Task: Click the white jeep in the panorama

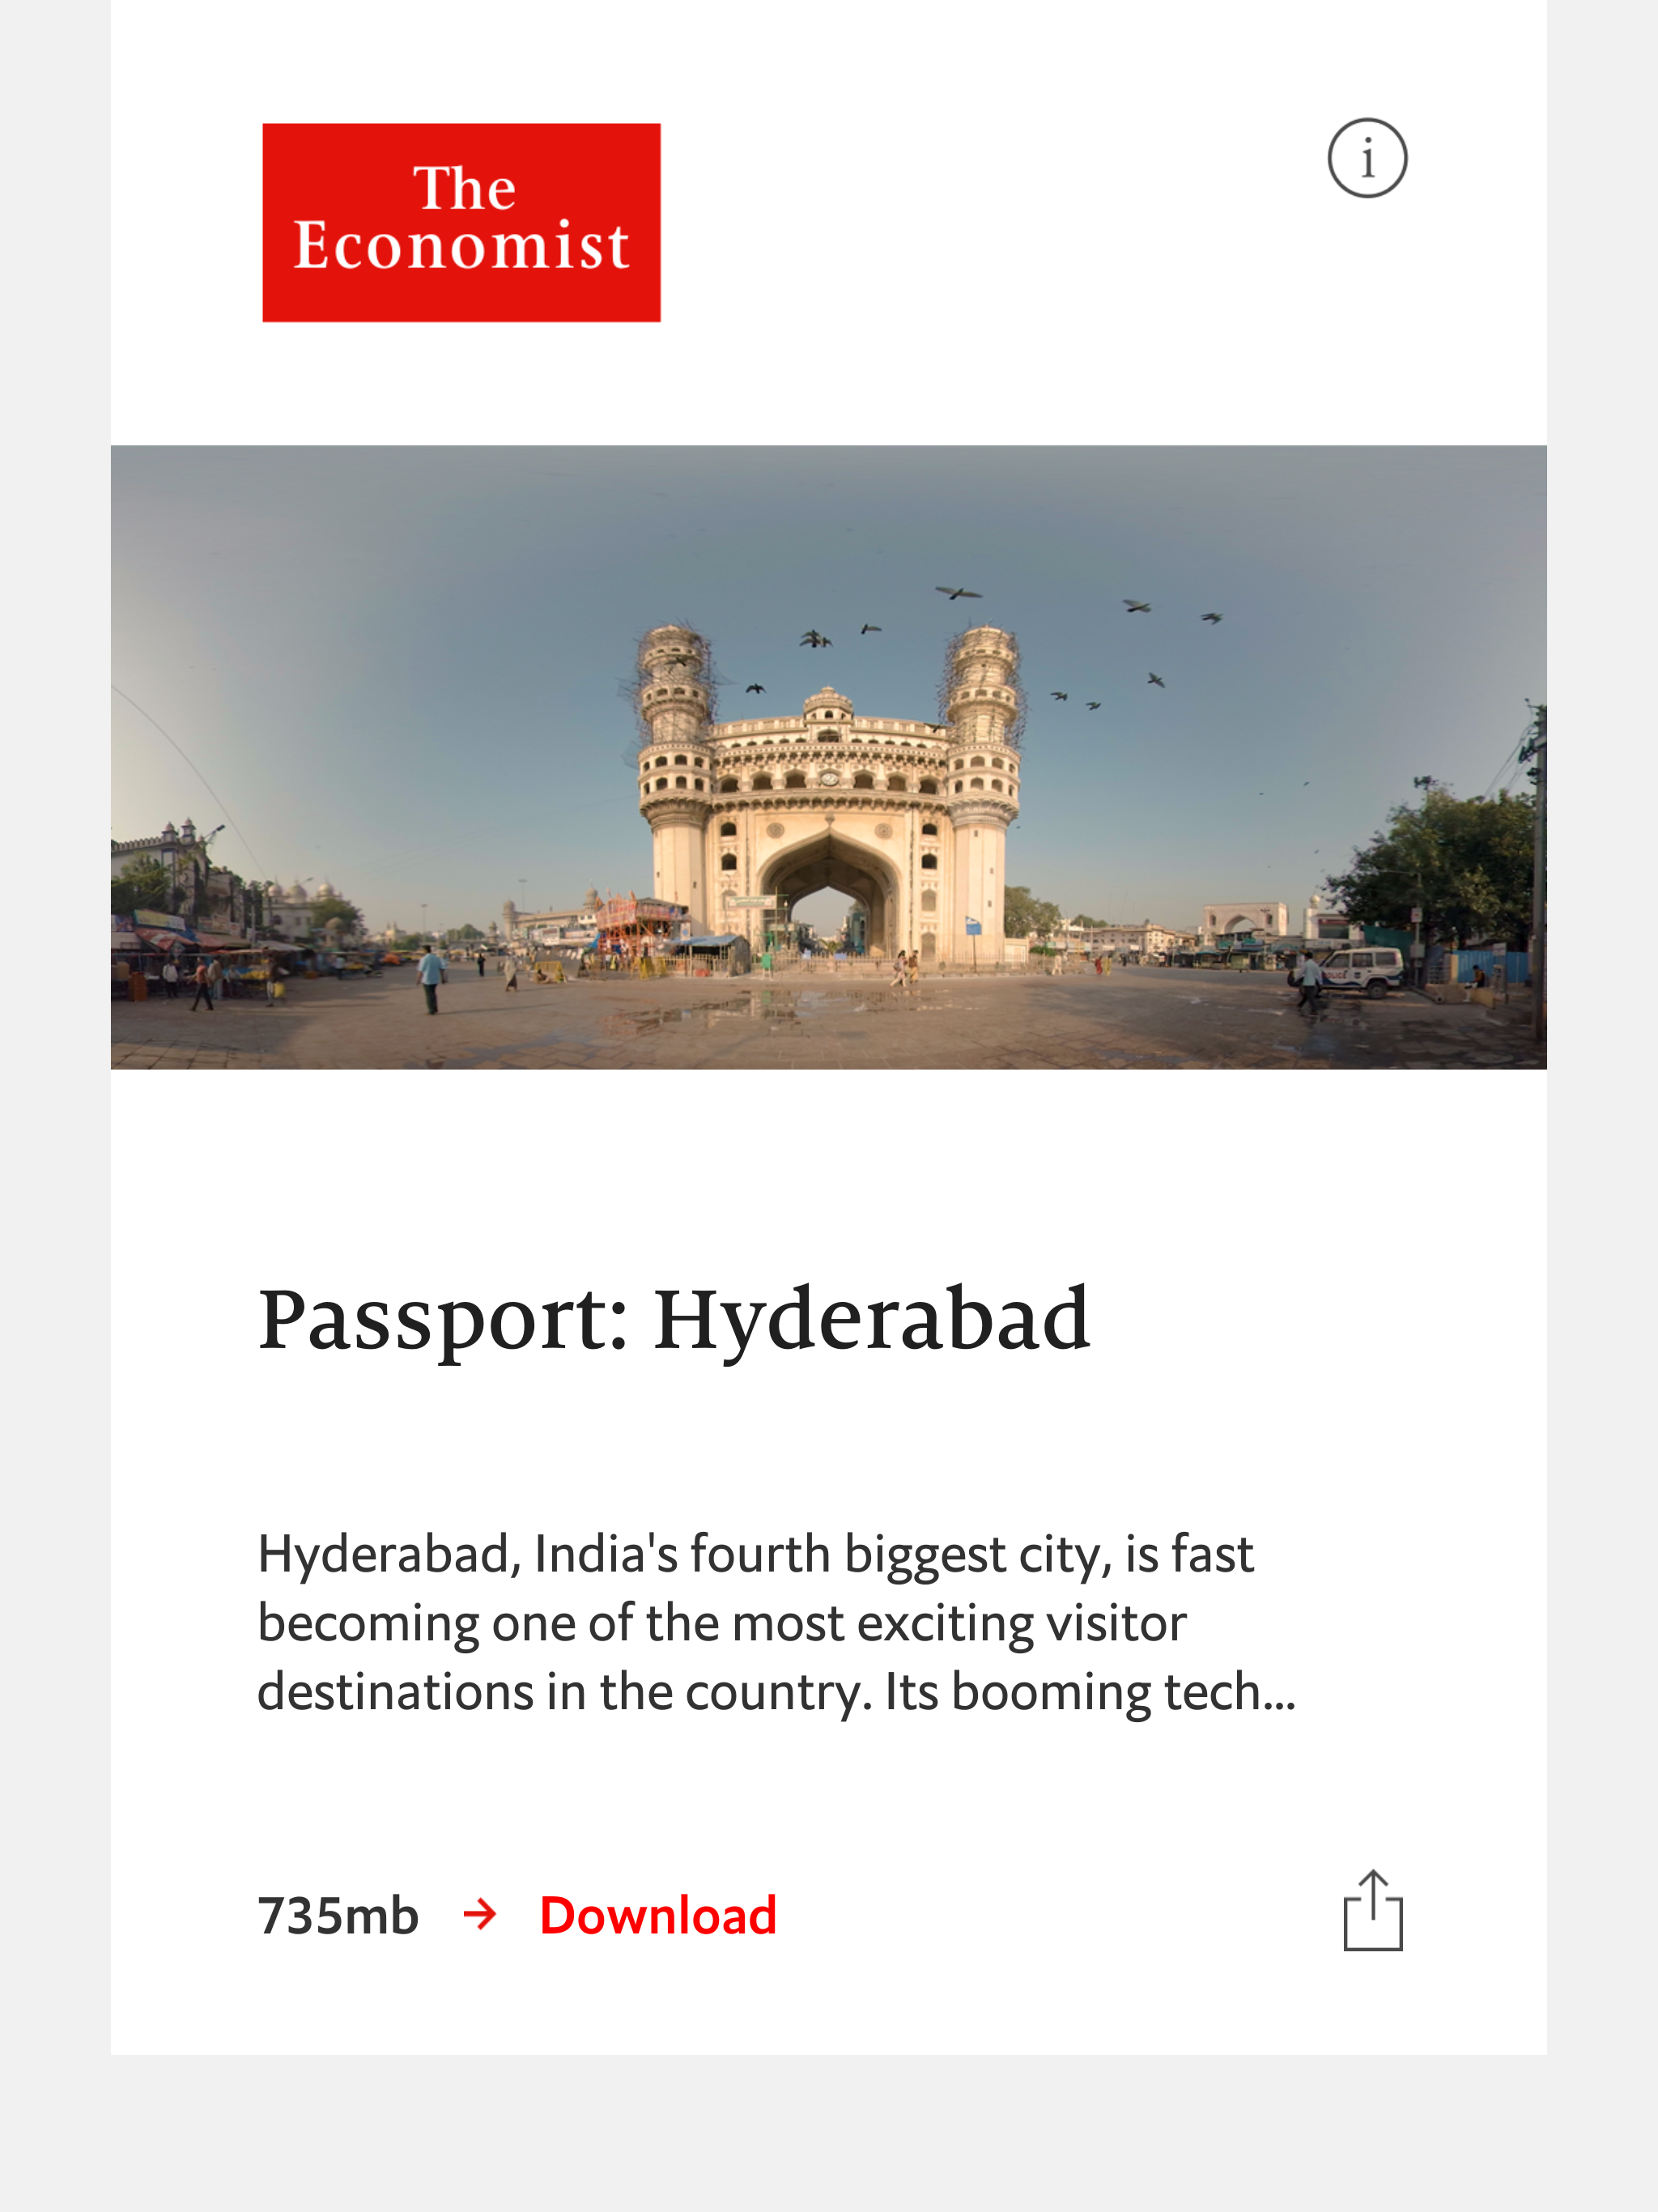Action: coord(1362,968)
